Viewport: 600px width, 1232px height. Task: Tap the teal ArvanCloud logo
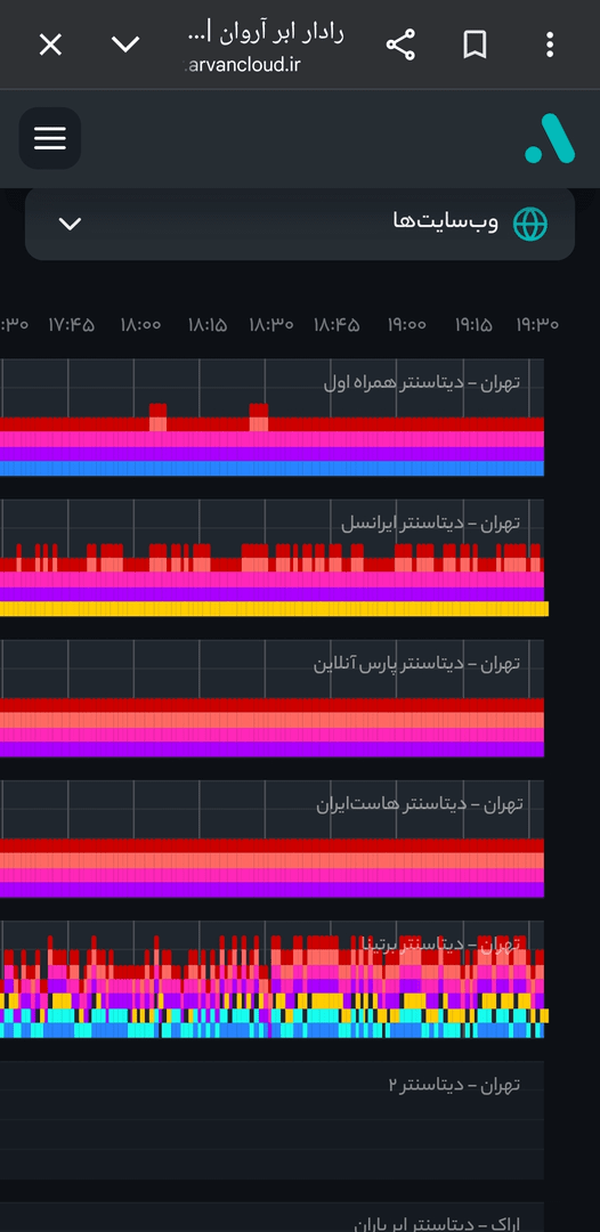549,138
